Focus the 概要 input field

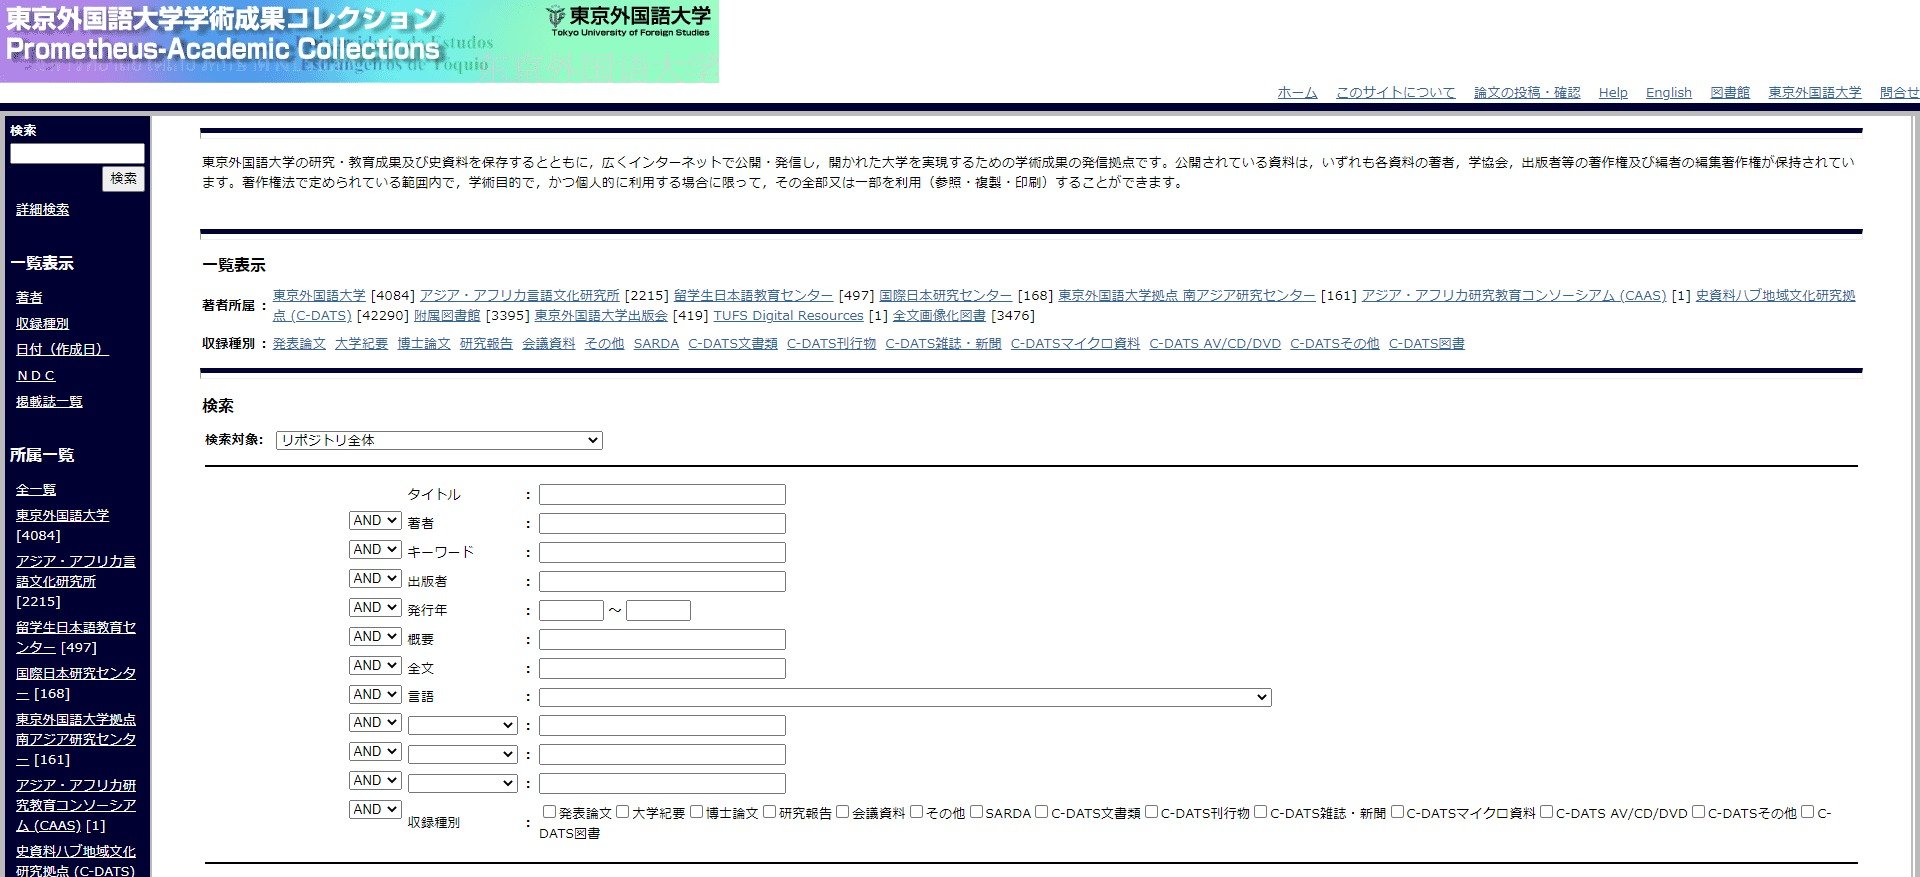point(662,640)
